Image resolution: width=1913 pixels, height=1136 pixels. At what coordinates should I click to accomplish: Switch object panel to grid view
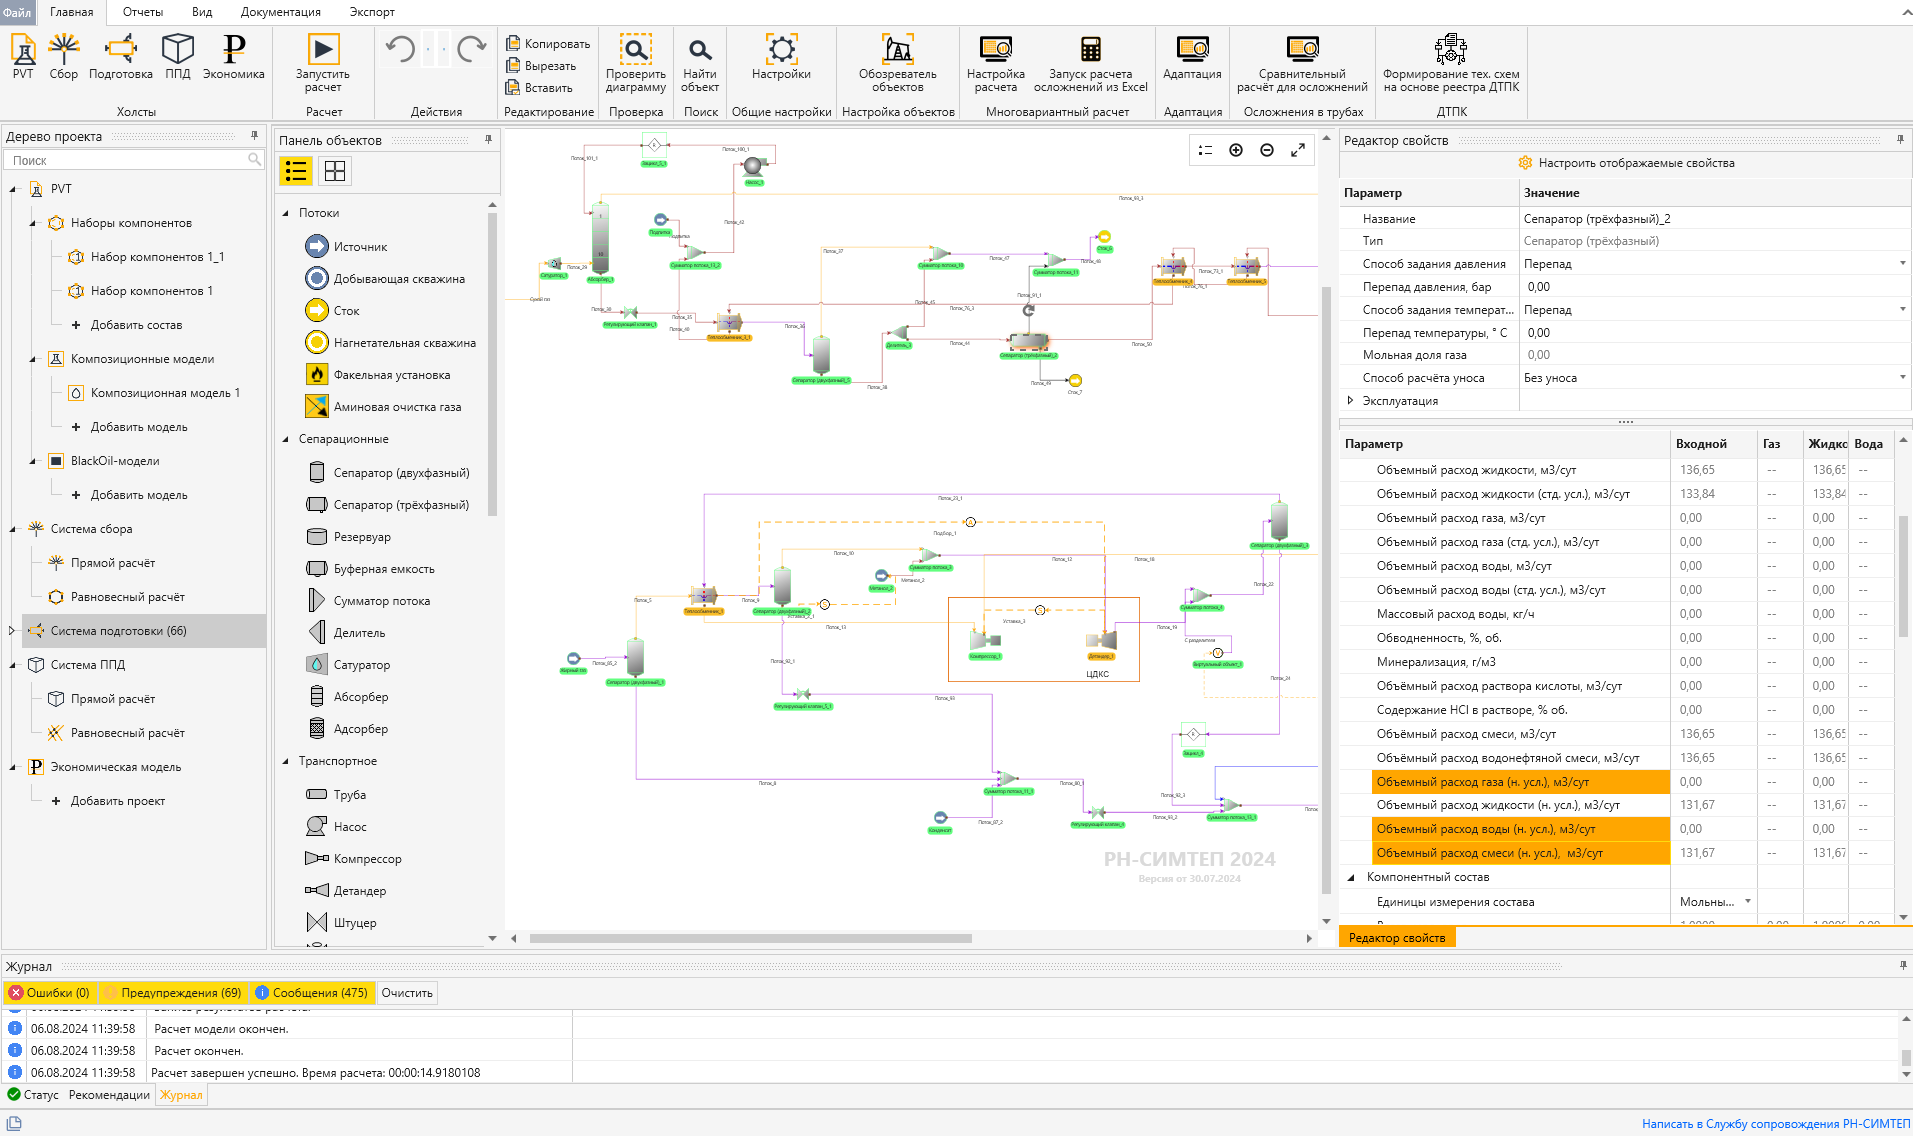pos(335,171)
